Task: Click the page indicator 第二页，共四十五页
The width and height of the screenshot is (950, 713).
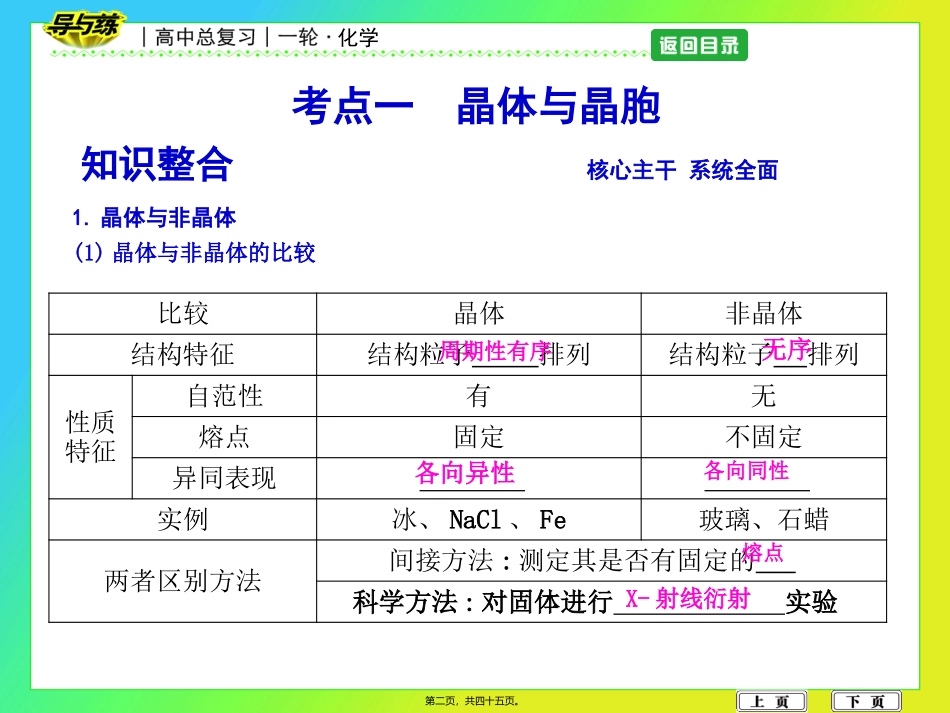Action: pos(472,701)
